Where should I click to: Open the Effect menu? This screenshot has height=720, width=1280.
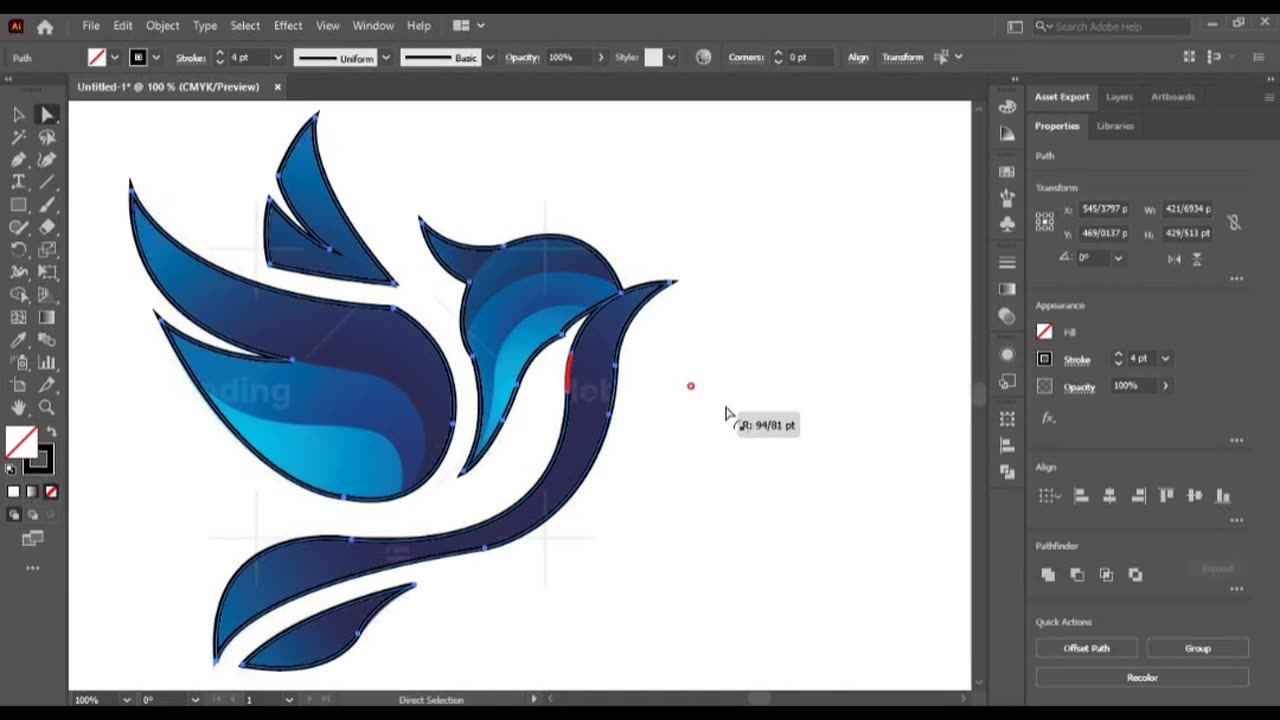pyautogui.click(x=288, y=25)
